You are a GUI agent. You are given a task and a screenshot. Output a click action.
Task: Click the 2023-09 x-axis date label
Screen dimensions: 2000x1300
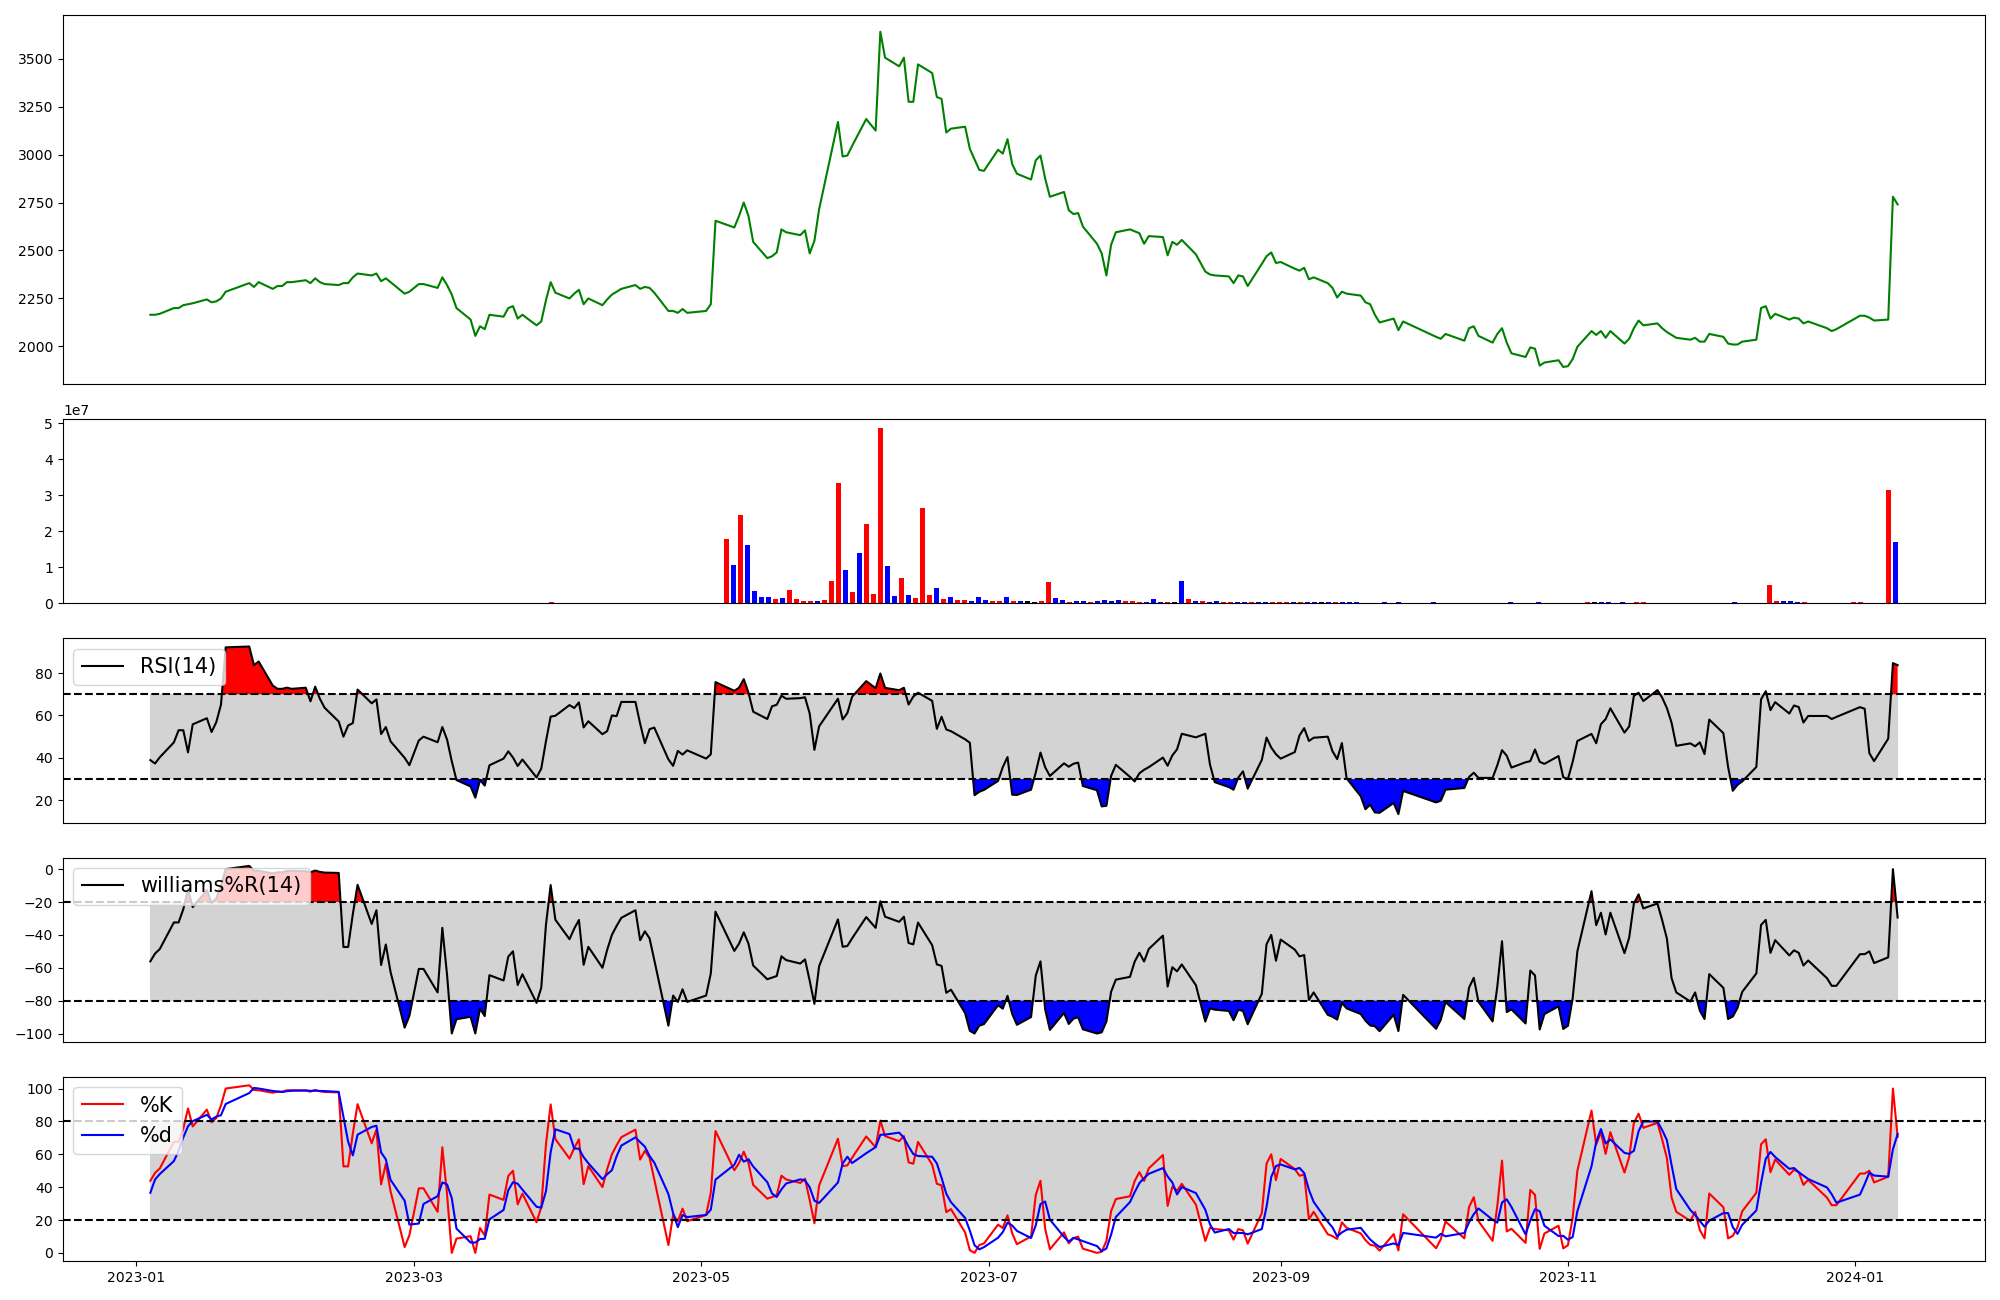1281,1277
